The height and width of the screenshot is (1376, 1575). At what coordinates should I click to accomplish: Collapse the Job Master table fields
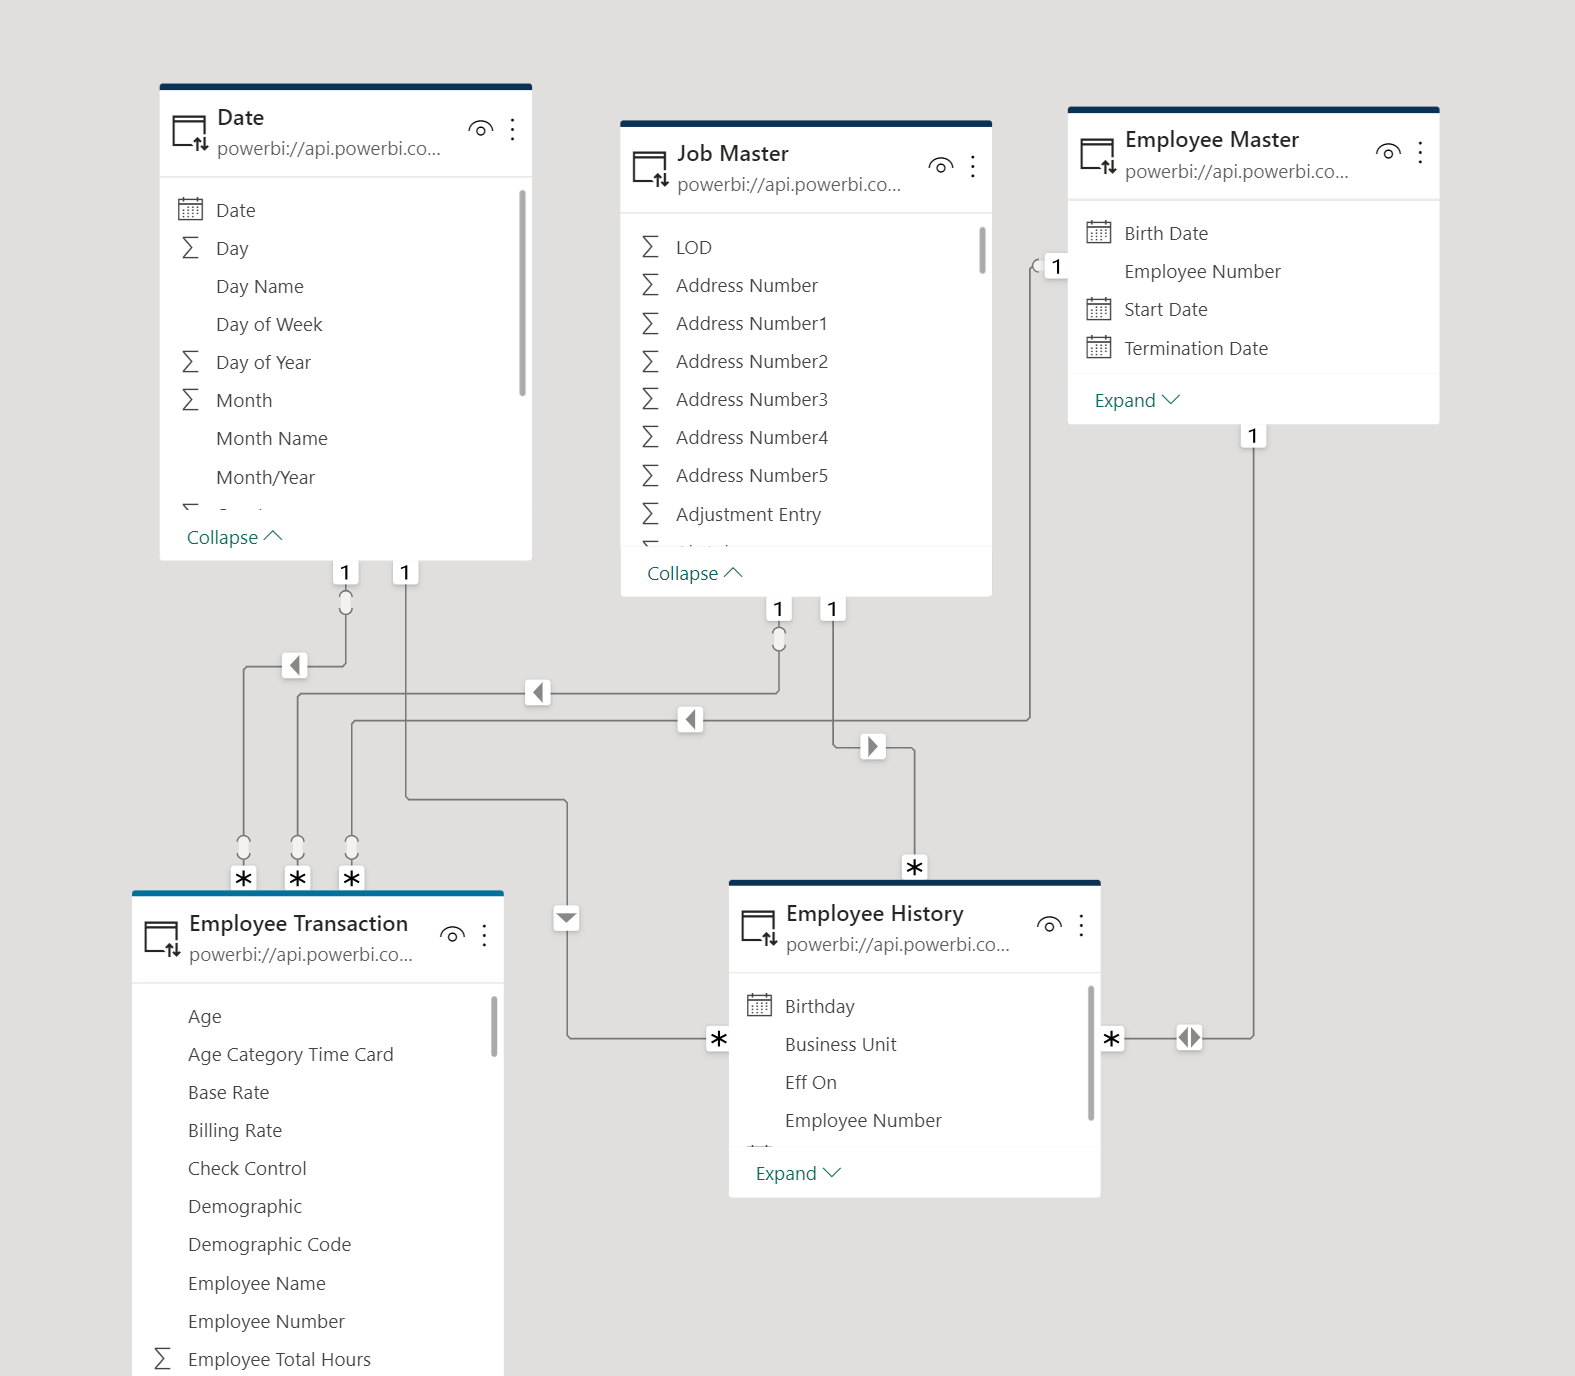click(695, 573)
